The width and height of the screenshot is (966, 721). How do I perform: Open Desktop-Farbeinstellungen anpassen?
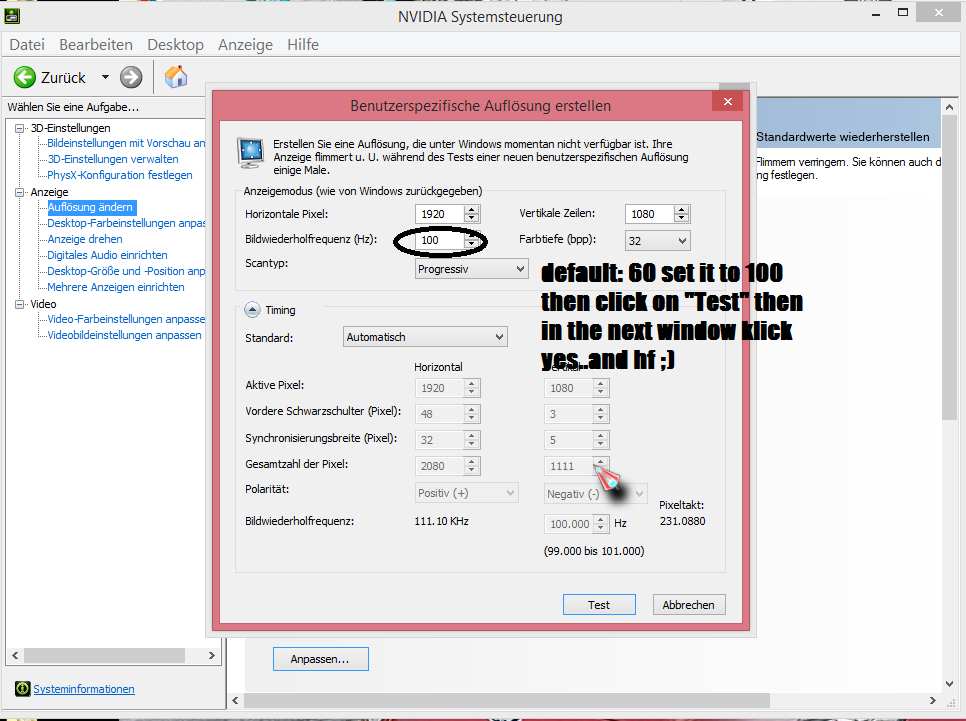(126, 223)
